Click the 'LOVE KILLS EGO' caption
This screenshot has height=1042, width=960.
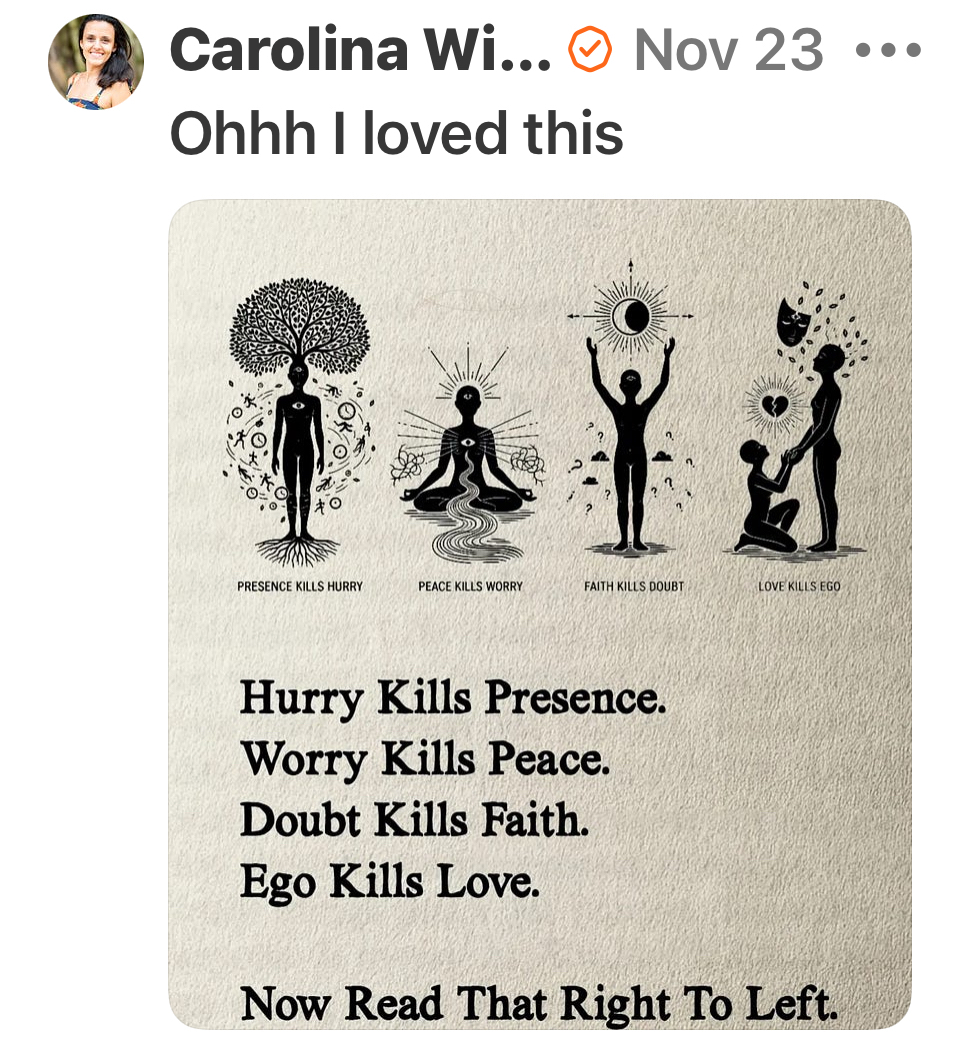coord(799,586)
